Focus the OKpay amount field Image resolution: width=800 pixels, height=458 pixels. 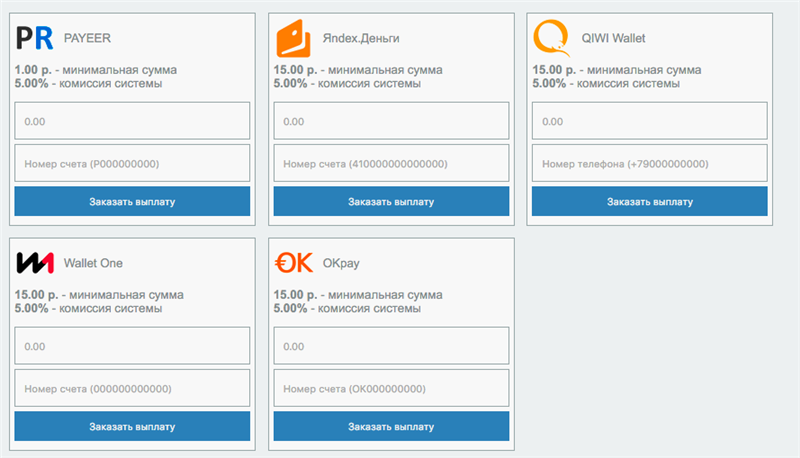click(391, 346)
